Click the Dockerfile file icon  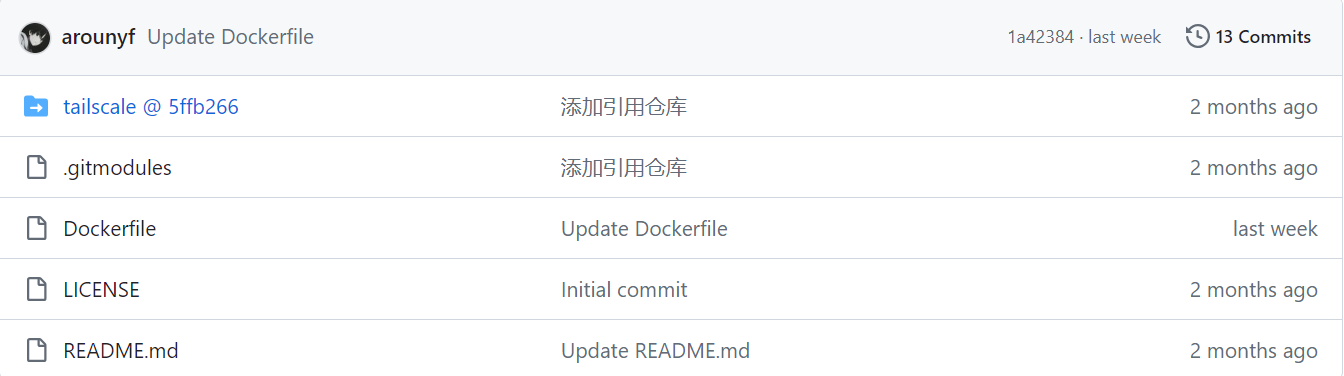click(x=36, y=229)
